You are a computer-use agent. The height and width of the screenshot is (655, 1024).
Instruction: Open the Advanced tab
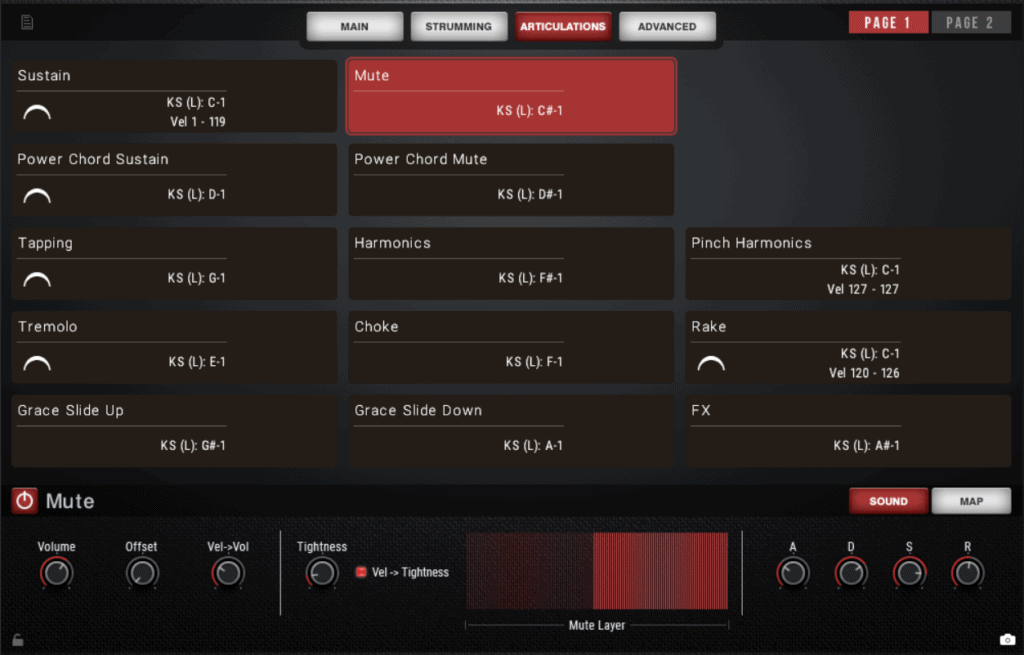click(x=667, y=27)
